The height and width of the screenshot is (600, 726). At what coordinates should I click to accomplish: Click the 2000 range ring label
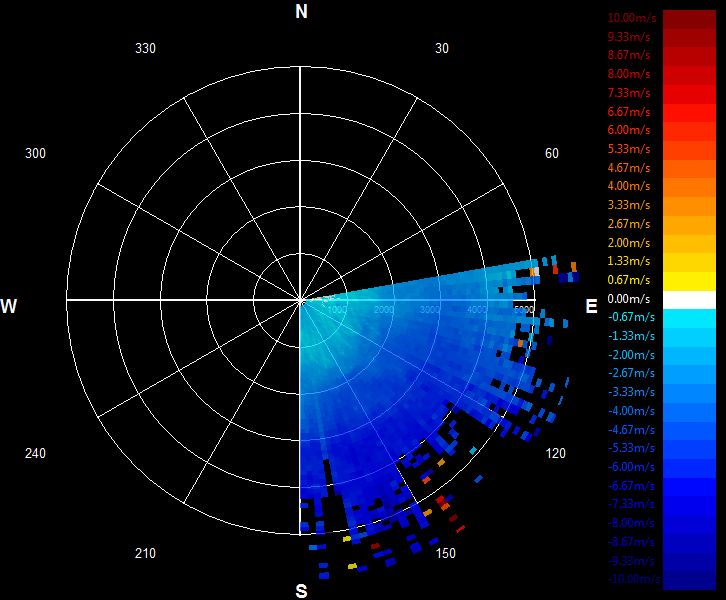(383, 310)
